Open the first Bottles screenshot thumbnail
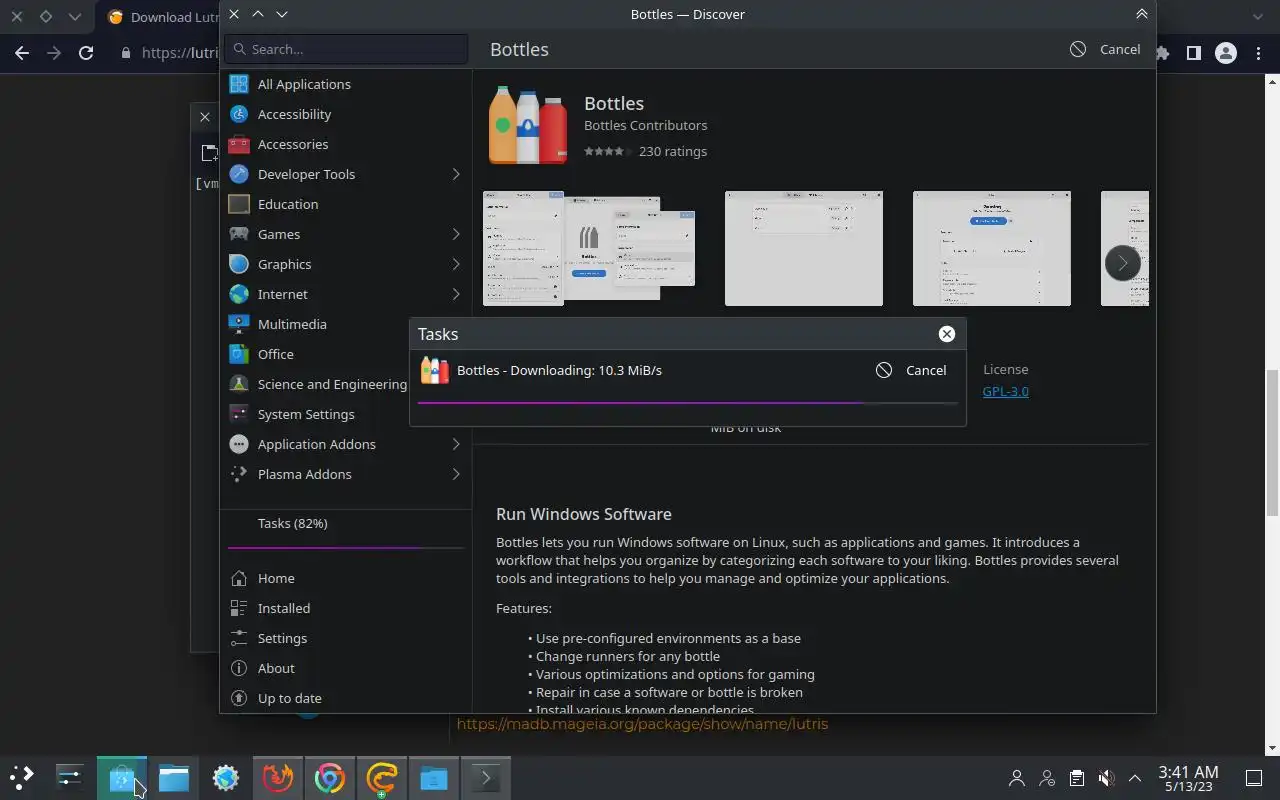The height and width of the screenshot is (800, 1280). (x=589, y=248)
